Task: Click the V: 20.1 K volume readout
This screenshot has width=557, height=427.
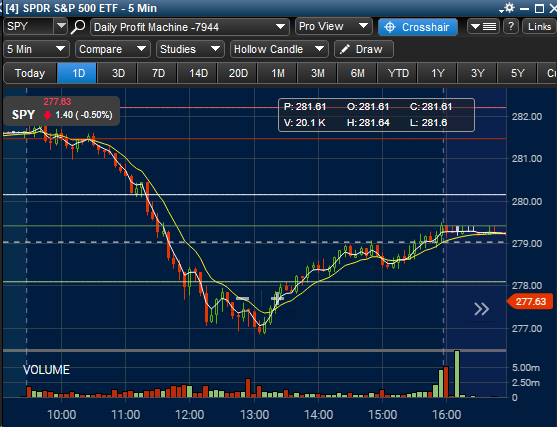Action: click(304, 123)
